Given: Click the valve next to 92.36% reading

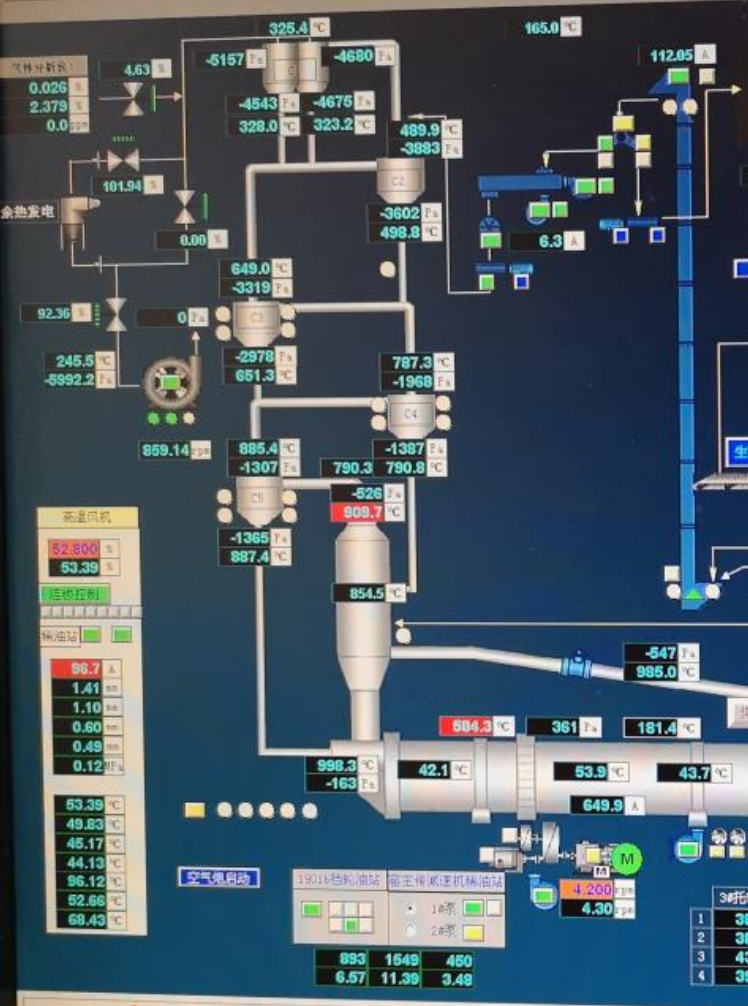Looking at the screenshot, I should point(116,313).
